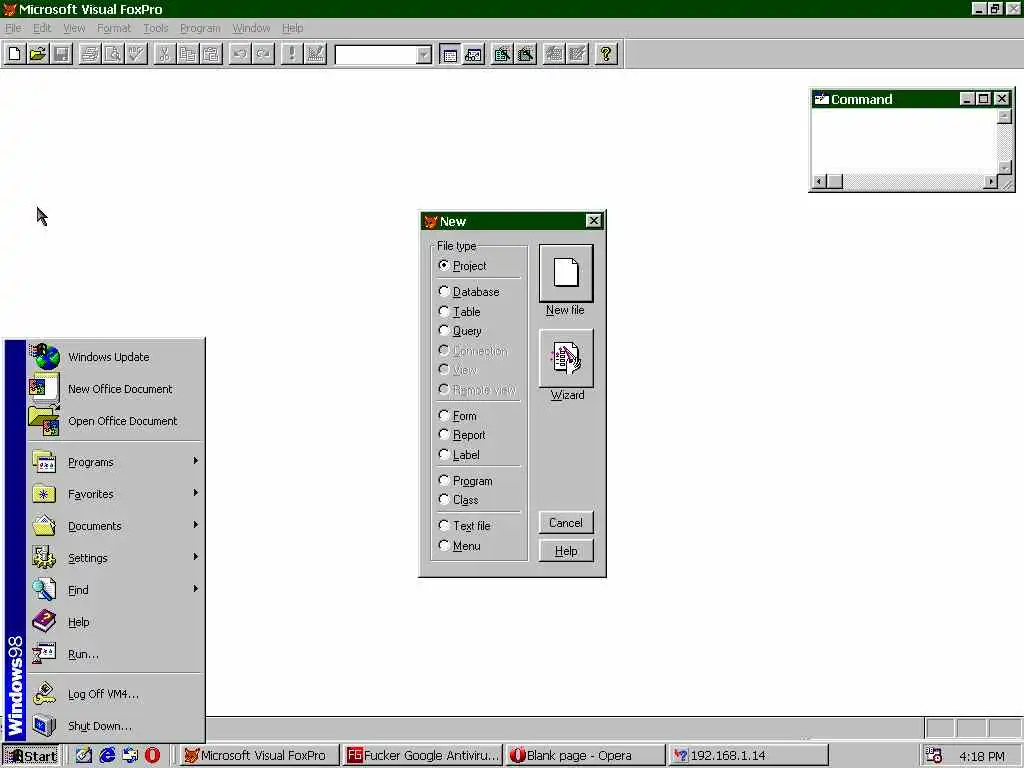Expand Programs in Start menu
This screenshot has height=768, width=1024.
pyautogui.click(x=115, y=462)
